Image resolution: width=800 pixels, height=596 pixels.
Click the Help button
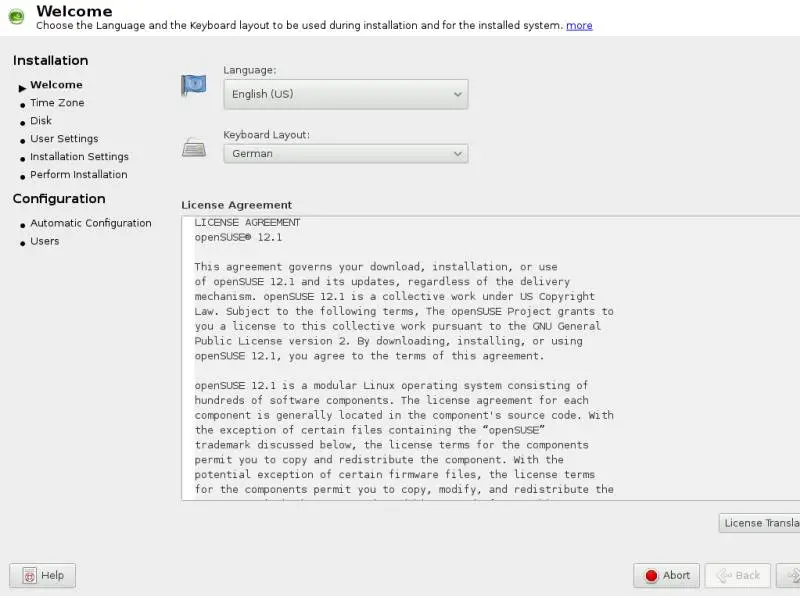42,576
